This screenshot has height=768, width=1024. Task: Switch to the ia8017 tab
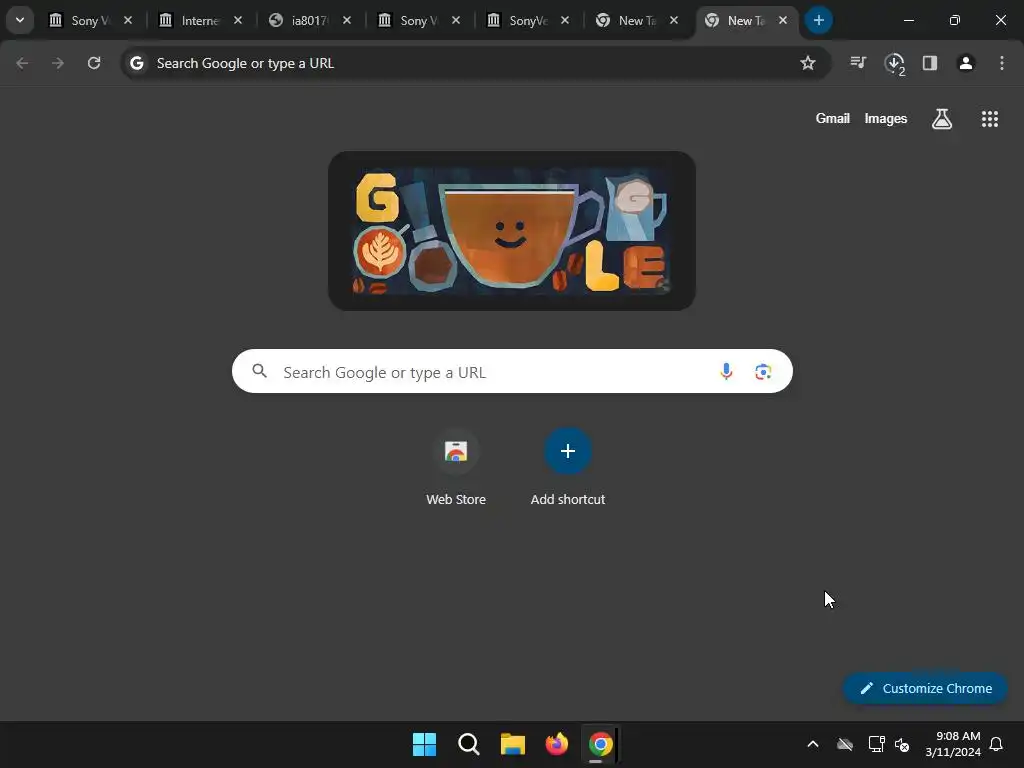pos(310,21)
